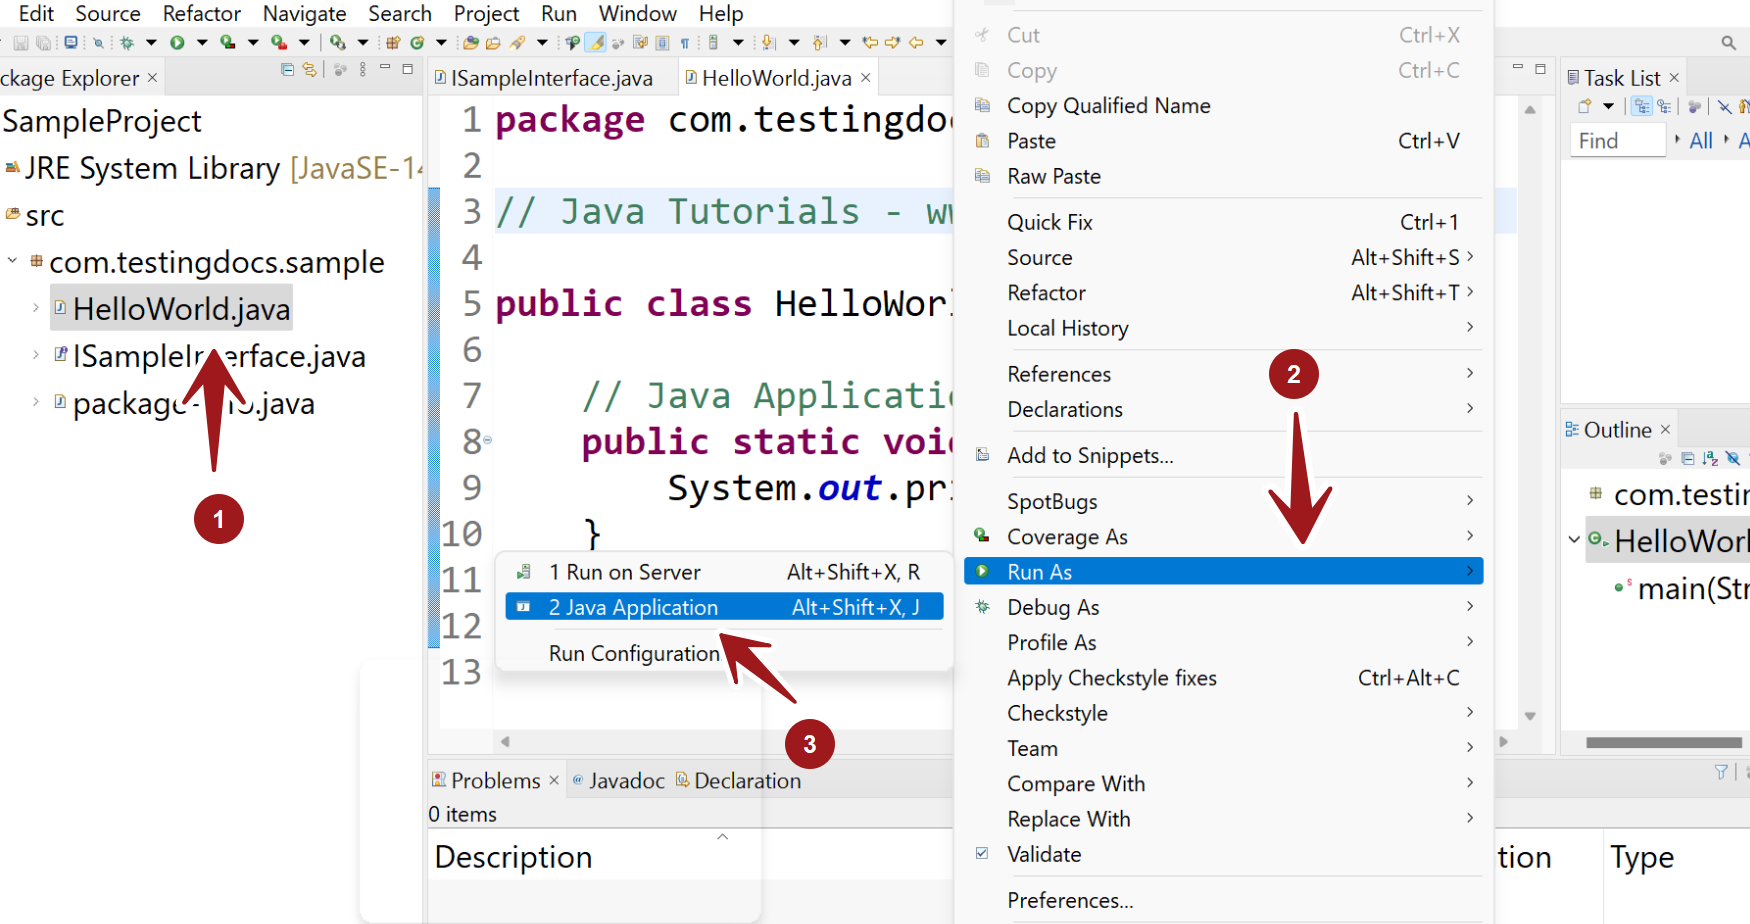Collapse the com.testingdocs.sample package node
Viewport: 1750px width, 924px height.
(12, 261)
